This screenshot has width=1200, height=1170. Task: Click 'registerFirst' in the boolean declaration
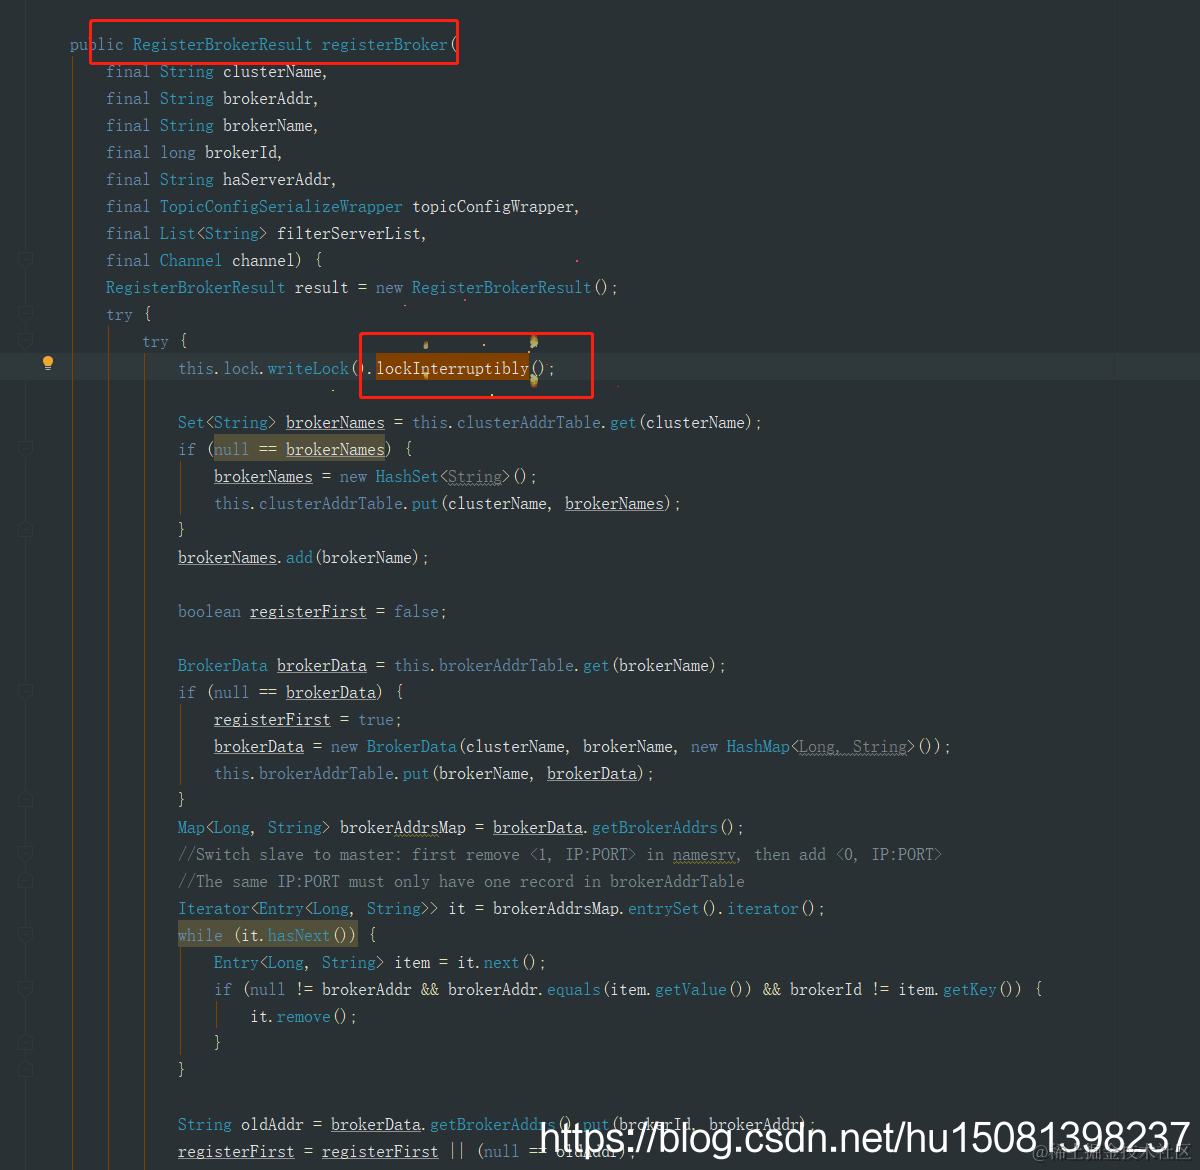(308, 611)
